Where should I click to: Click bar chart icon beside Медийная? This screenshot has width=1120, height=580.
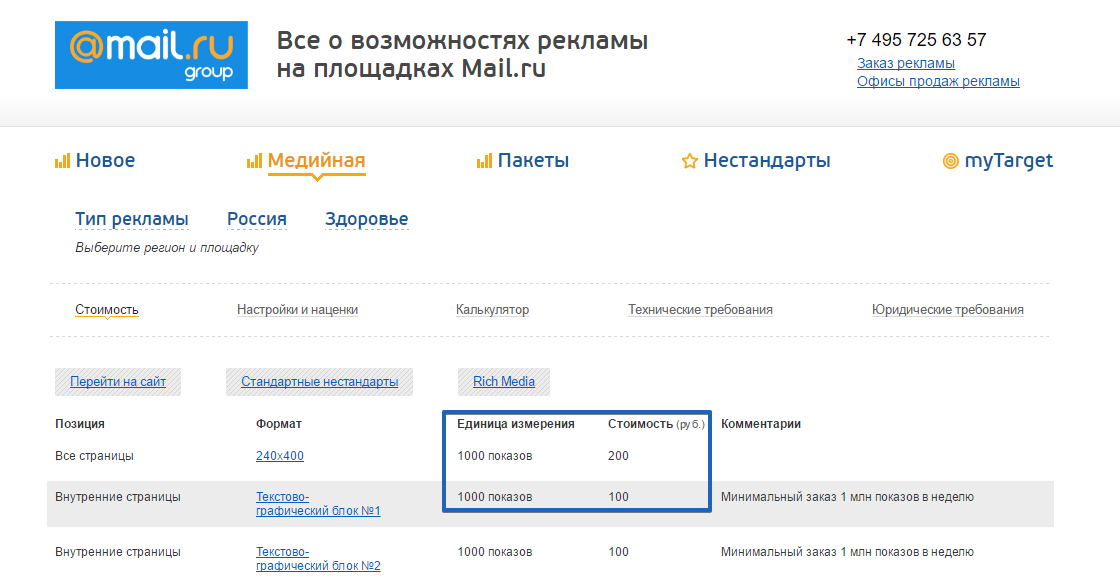(x=254, y=161)
